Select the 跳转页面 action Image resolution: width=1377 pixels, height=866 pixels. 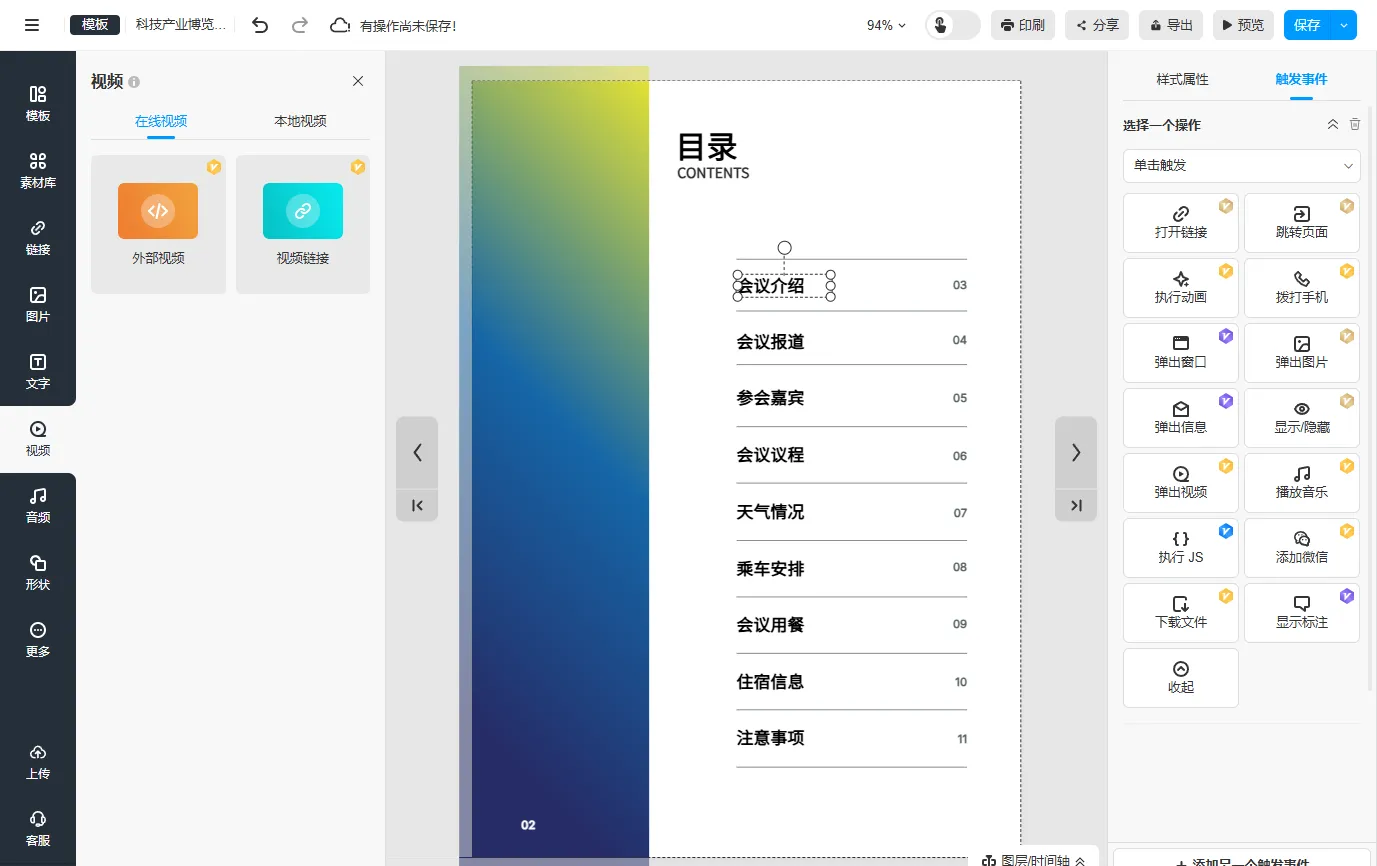1302,222
